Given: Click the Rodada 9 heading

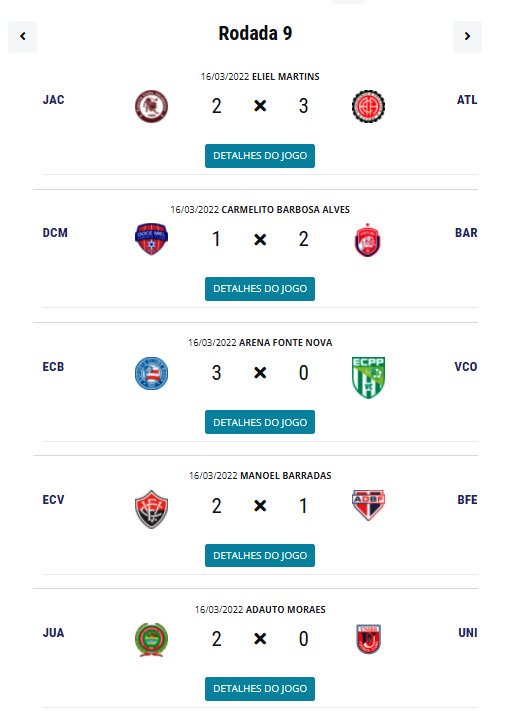Looking at the screenshot, I should pyautogui.click(x=255, y=33).
